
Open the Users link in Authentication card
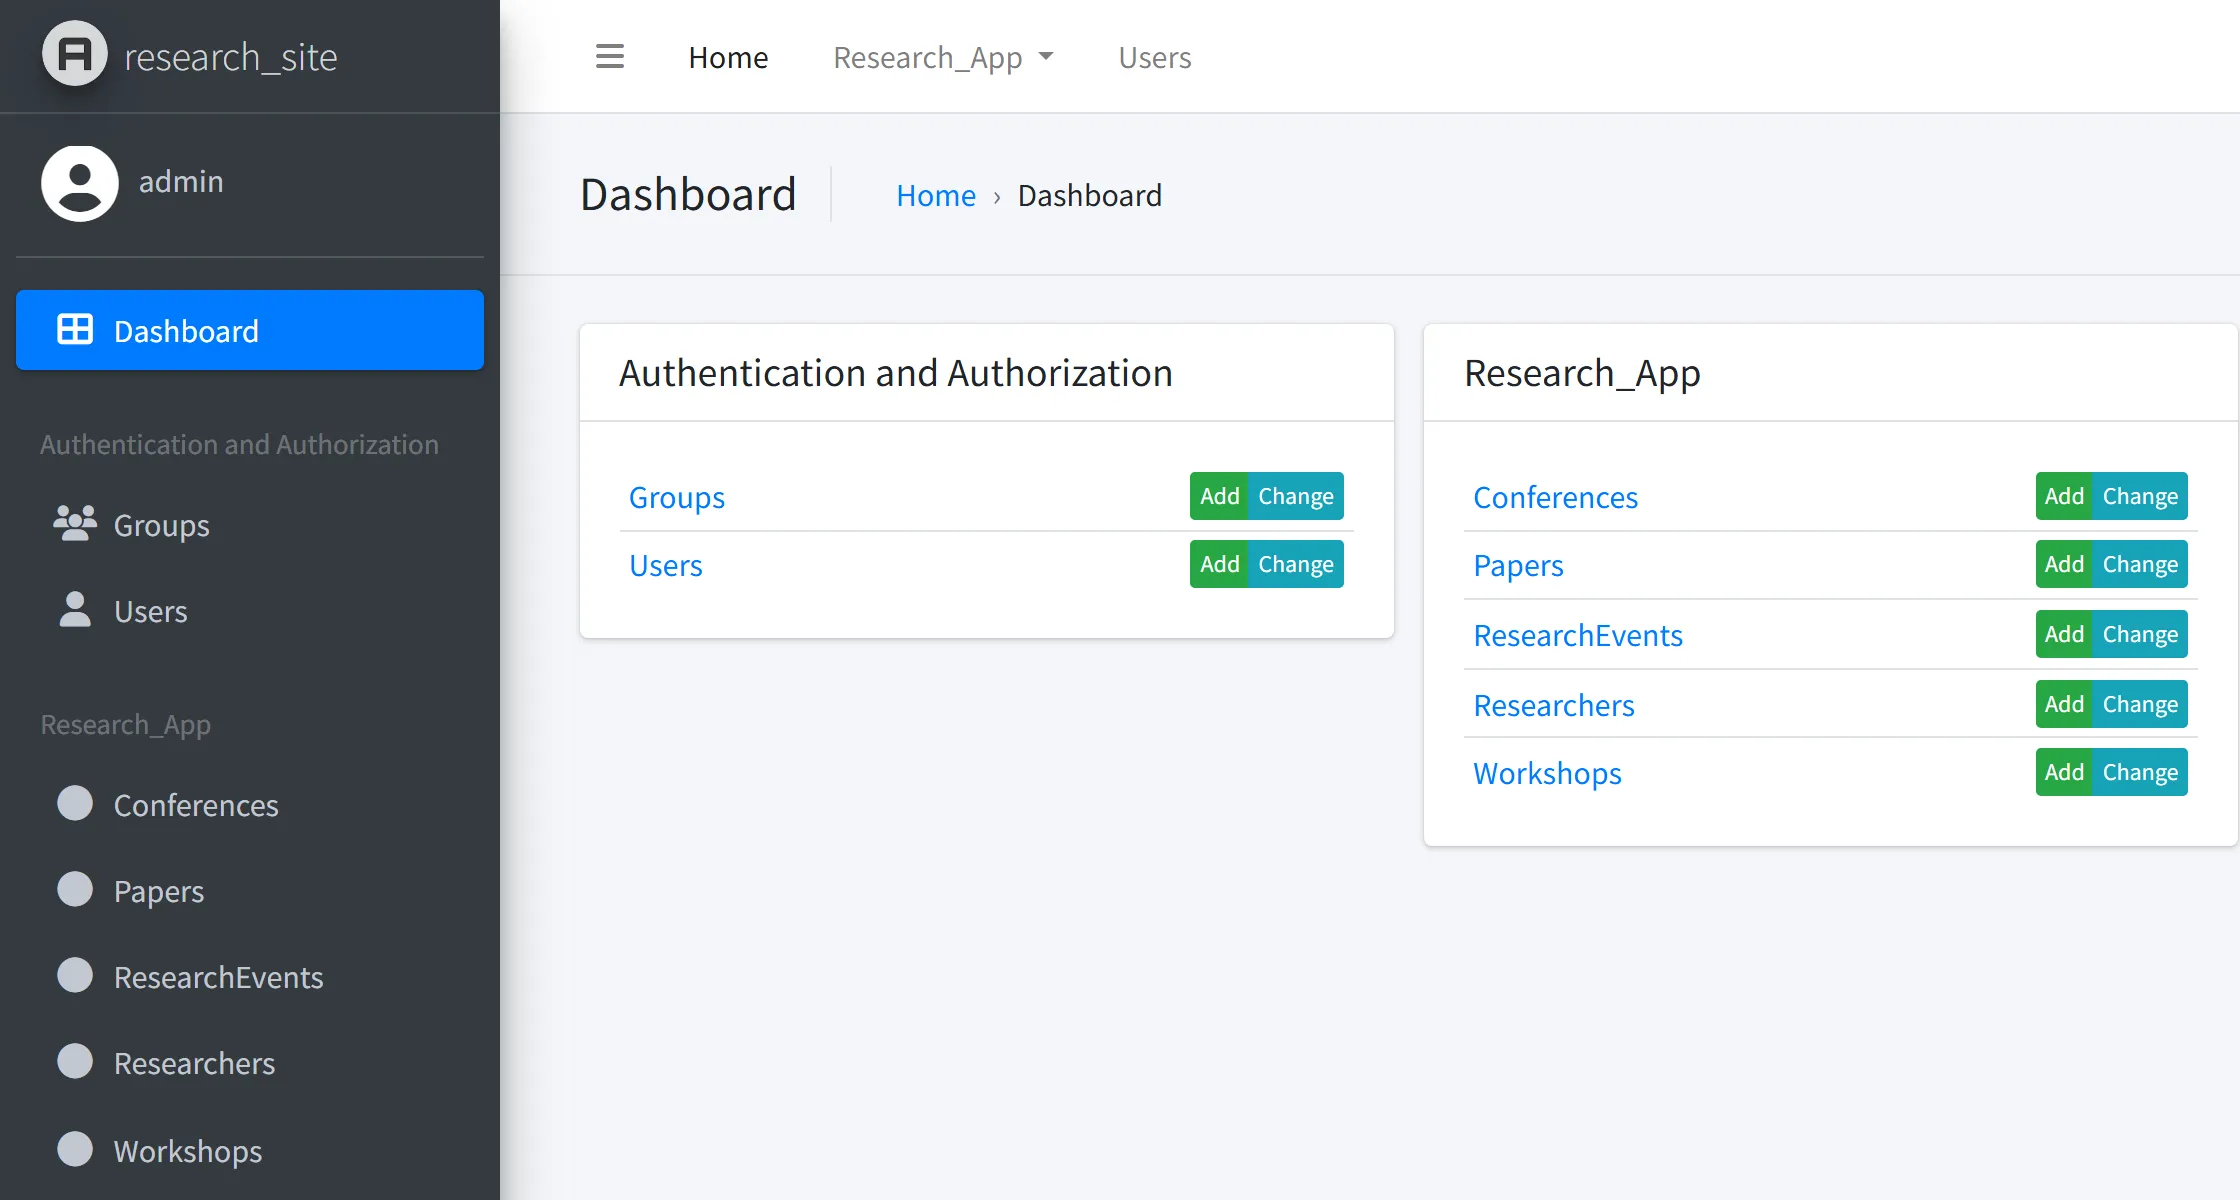pyautogui.click(x=666, y=565)
